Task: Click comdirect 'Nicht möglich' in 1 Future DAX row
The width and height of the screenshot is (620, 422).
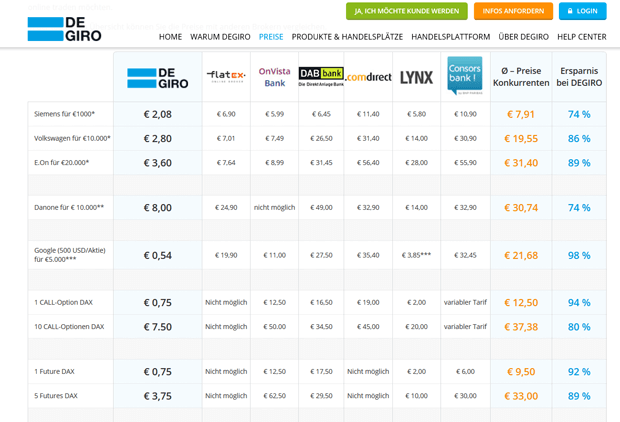Action: click(x=368, y=372)
